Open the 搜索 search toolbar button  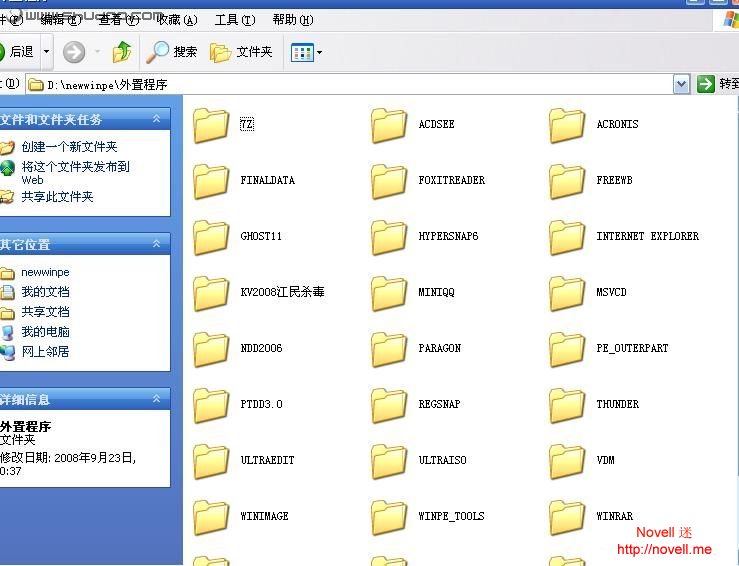pos(171,52)
